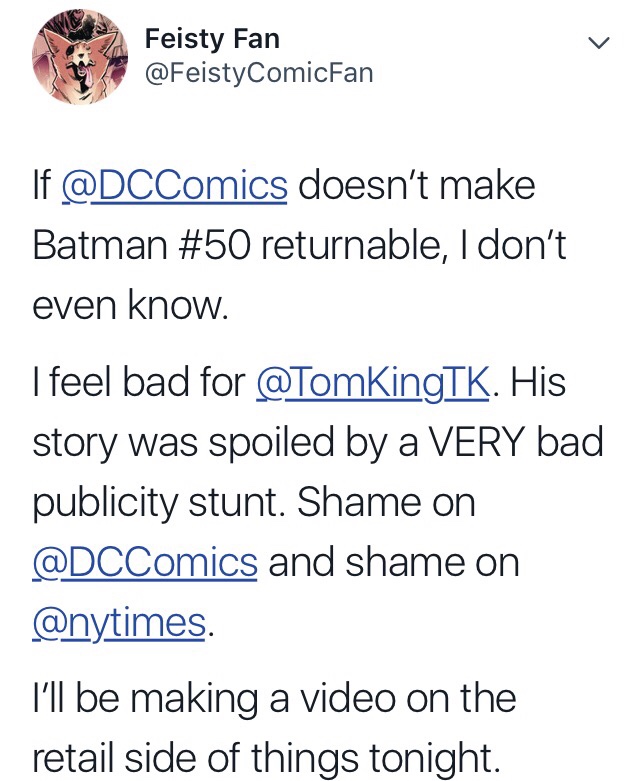This screenshot has width=640, height=781.
Task: Open the @nytimes mention
Action: click(119, 623)
